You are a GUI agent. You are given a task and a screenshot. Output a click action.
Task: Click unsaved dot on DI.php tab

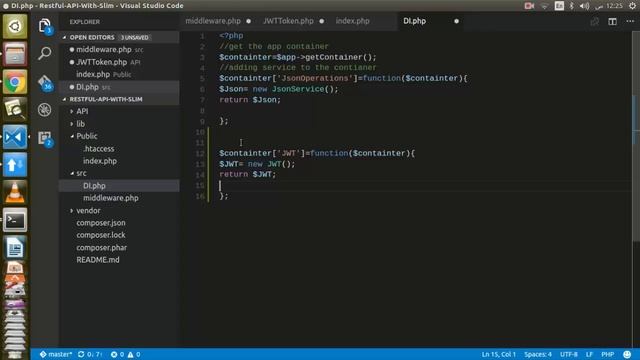tap(456, 21)
